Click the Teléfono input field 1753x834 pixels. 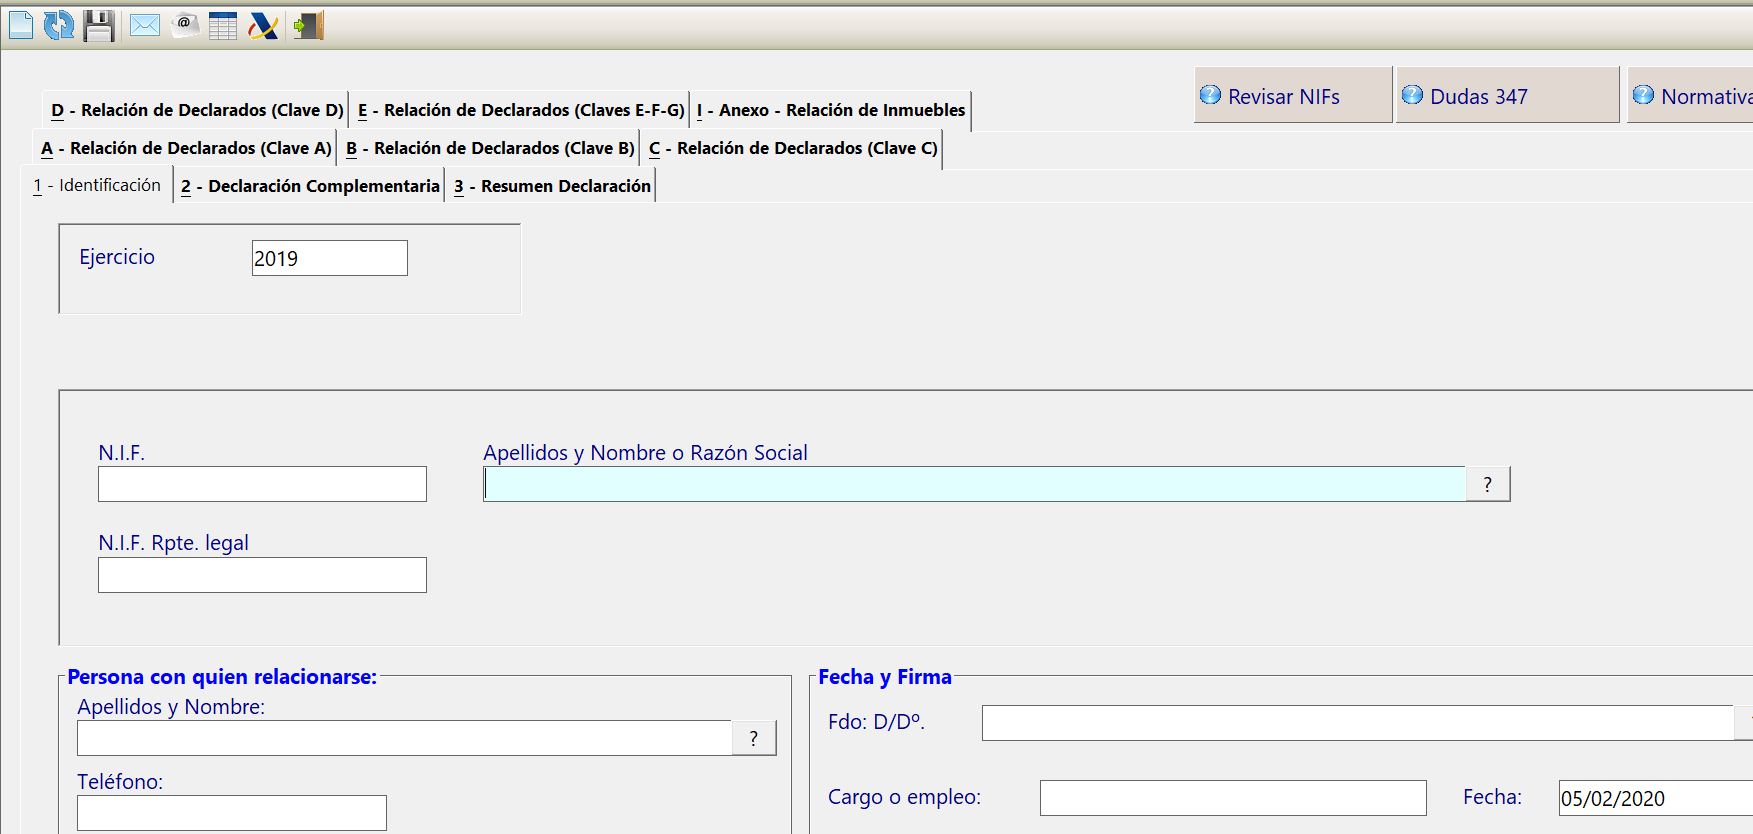pyautogui.click(x=231, y=812)
